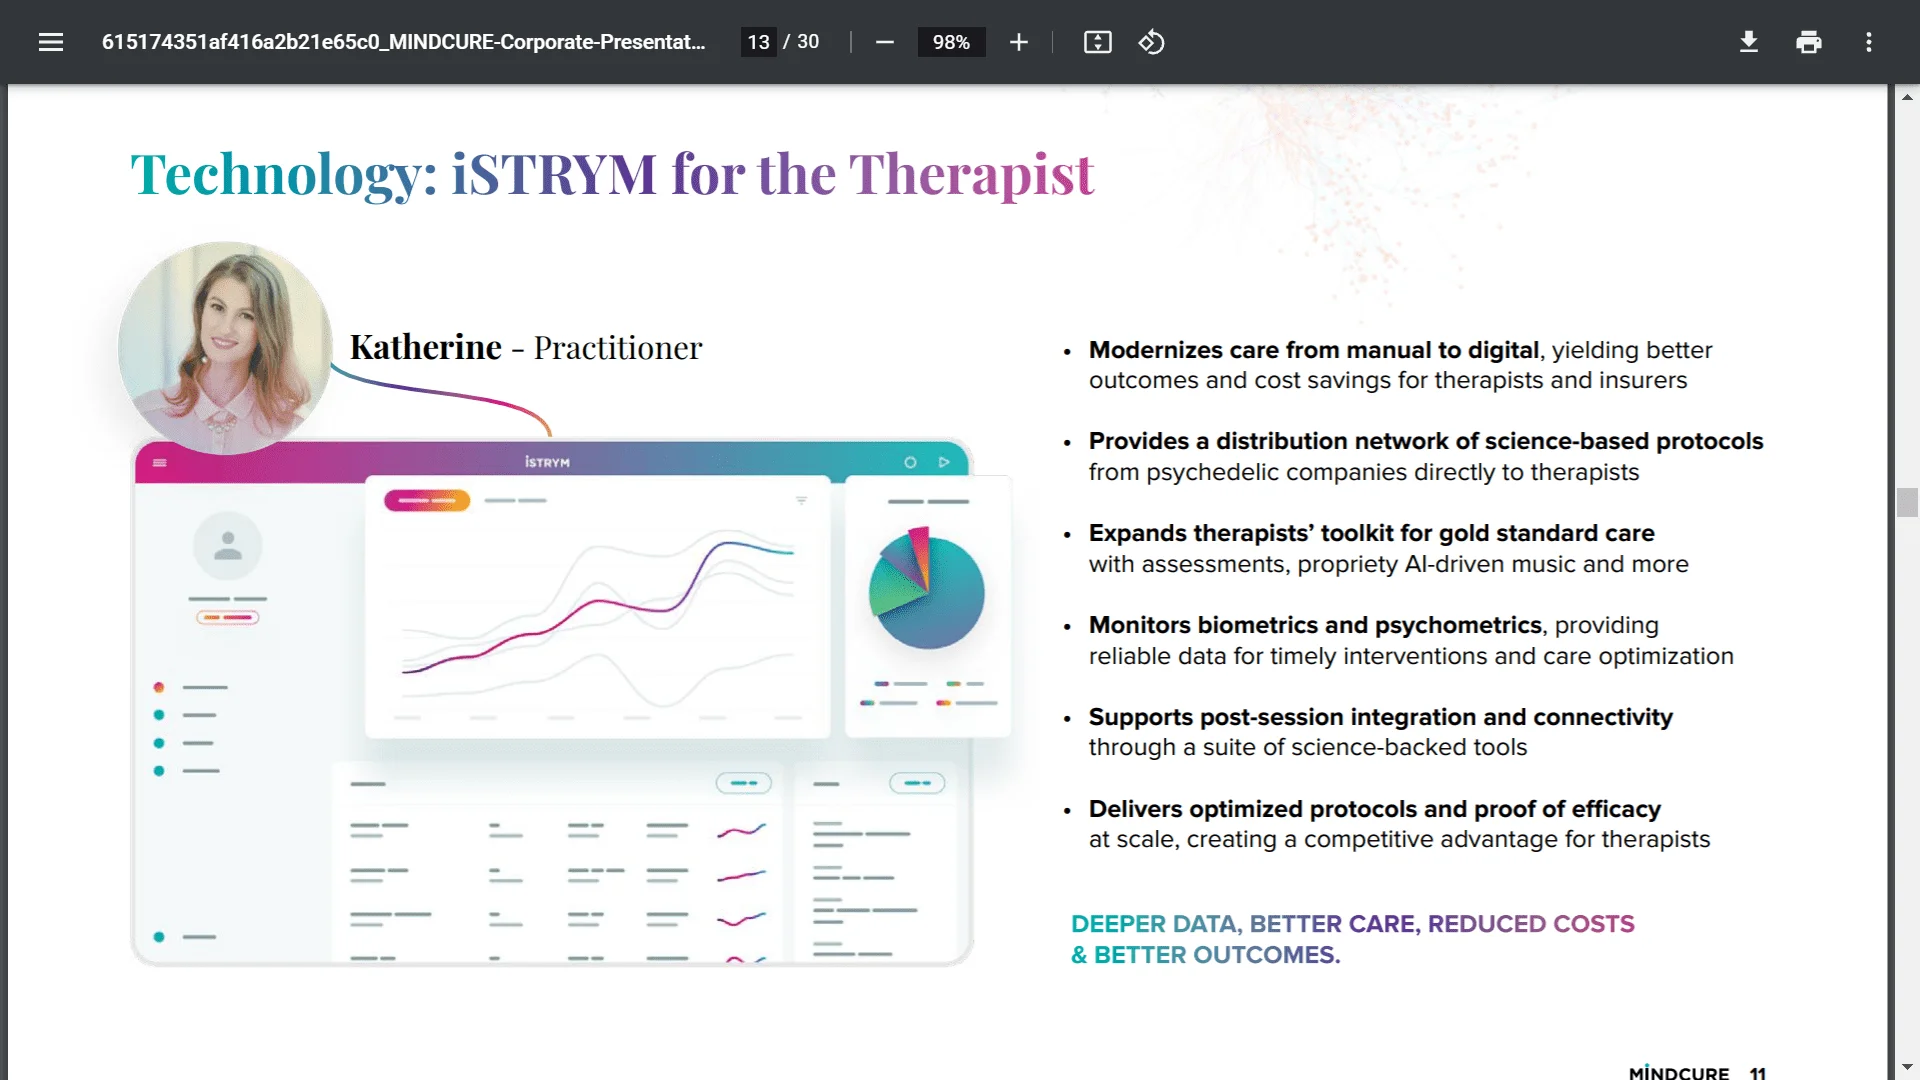Click the vertical scrollbar thumb
The width and height of the screenshot is (1920, 1080).
tap(1907, 502)
